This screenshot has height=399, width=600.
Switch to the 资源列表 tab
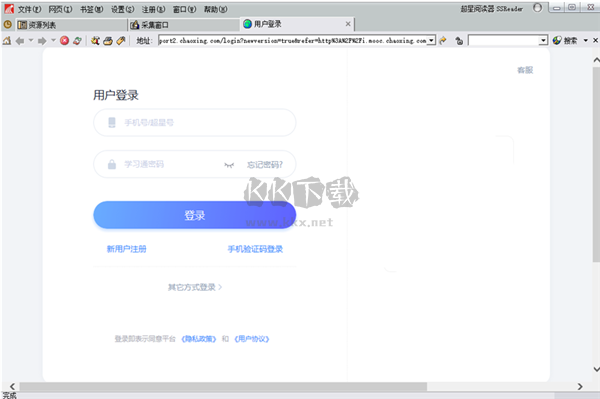click(71, 25)
